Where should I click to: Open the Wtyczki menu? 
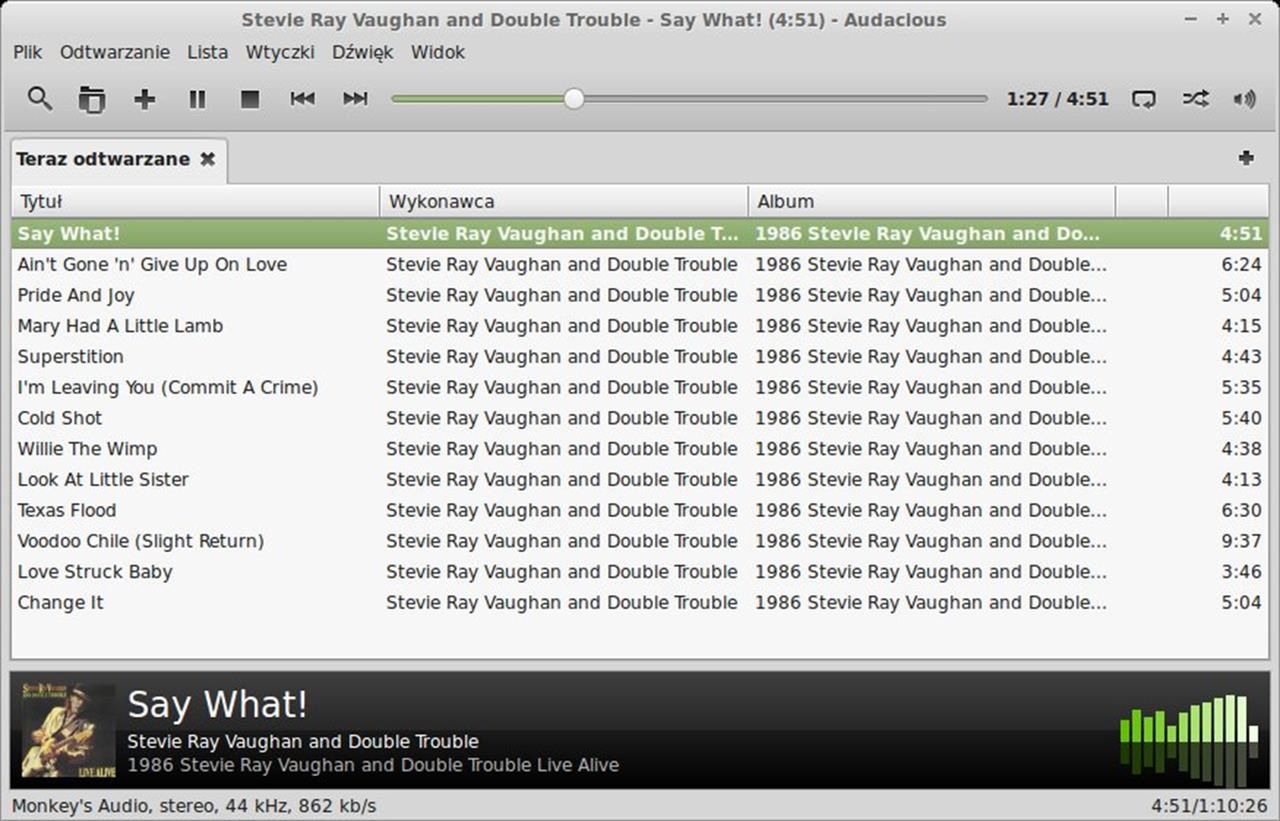(280, 52)
